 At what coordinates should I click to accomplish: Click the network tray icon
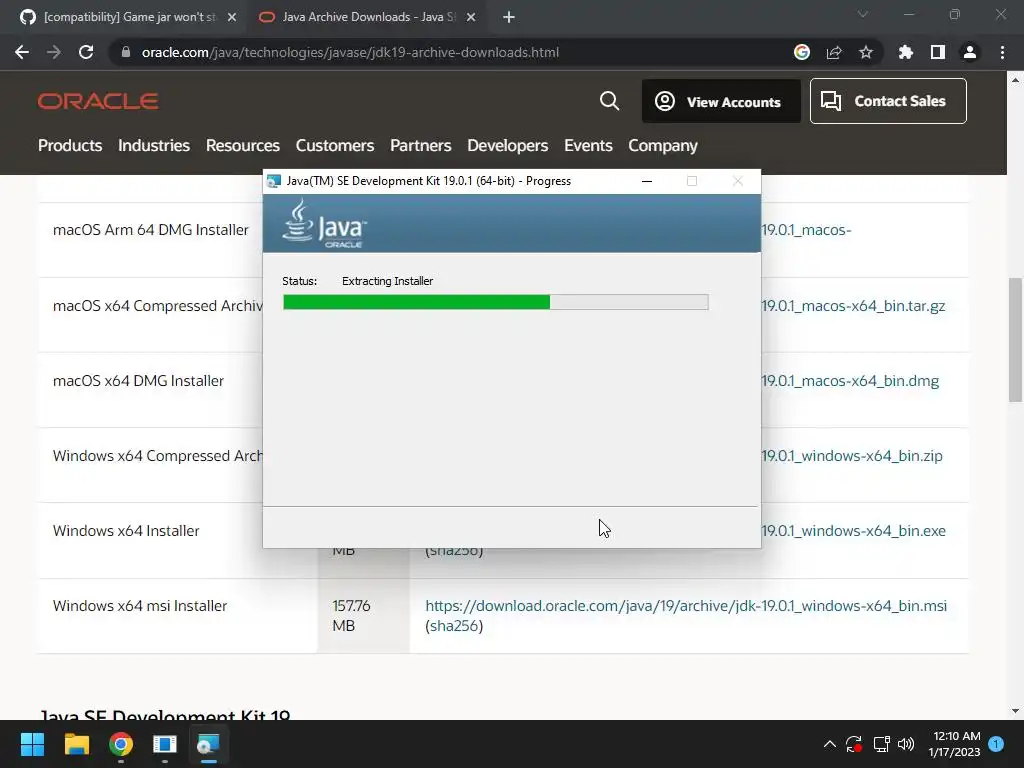point(881,744)
